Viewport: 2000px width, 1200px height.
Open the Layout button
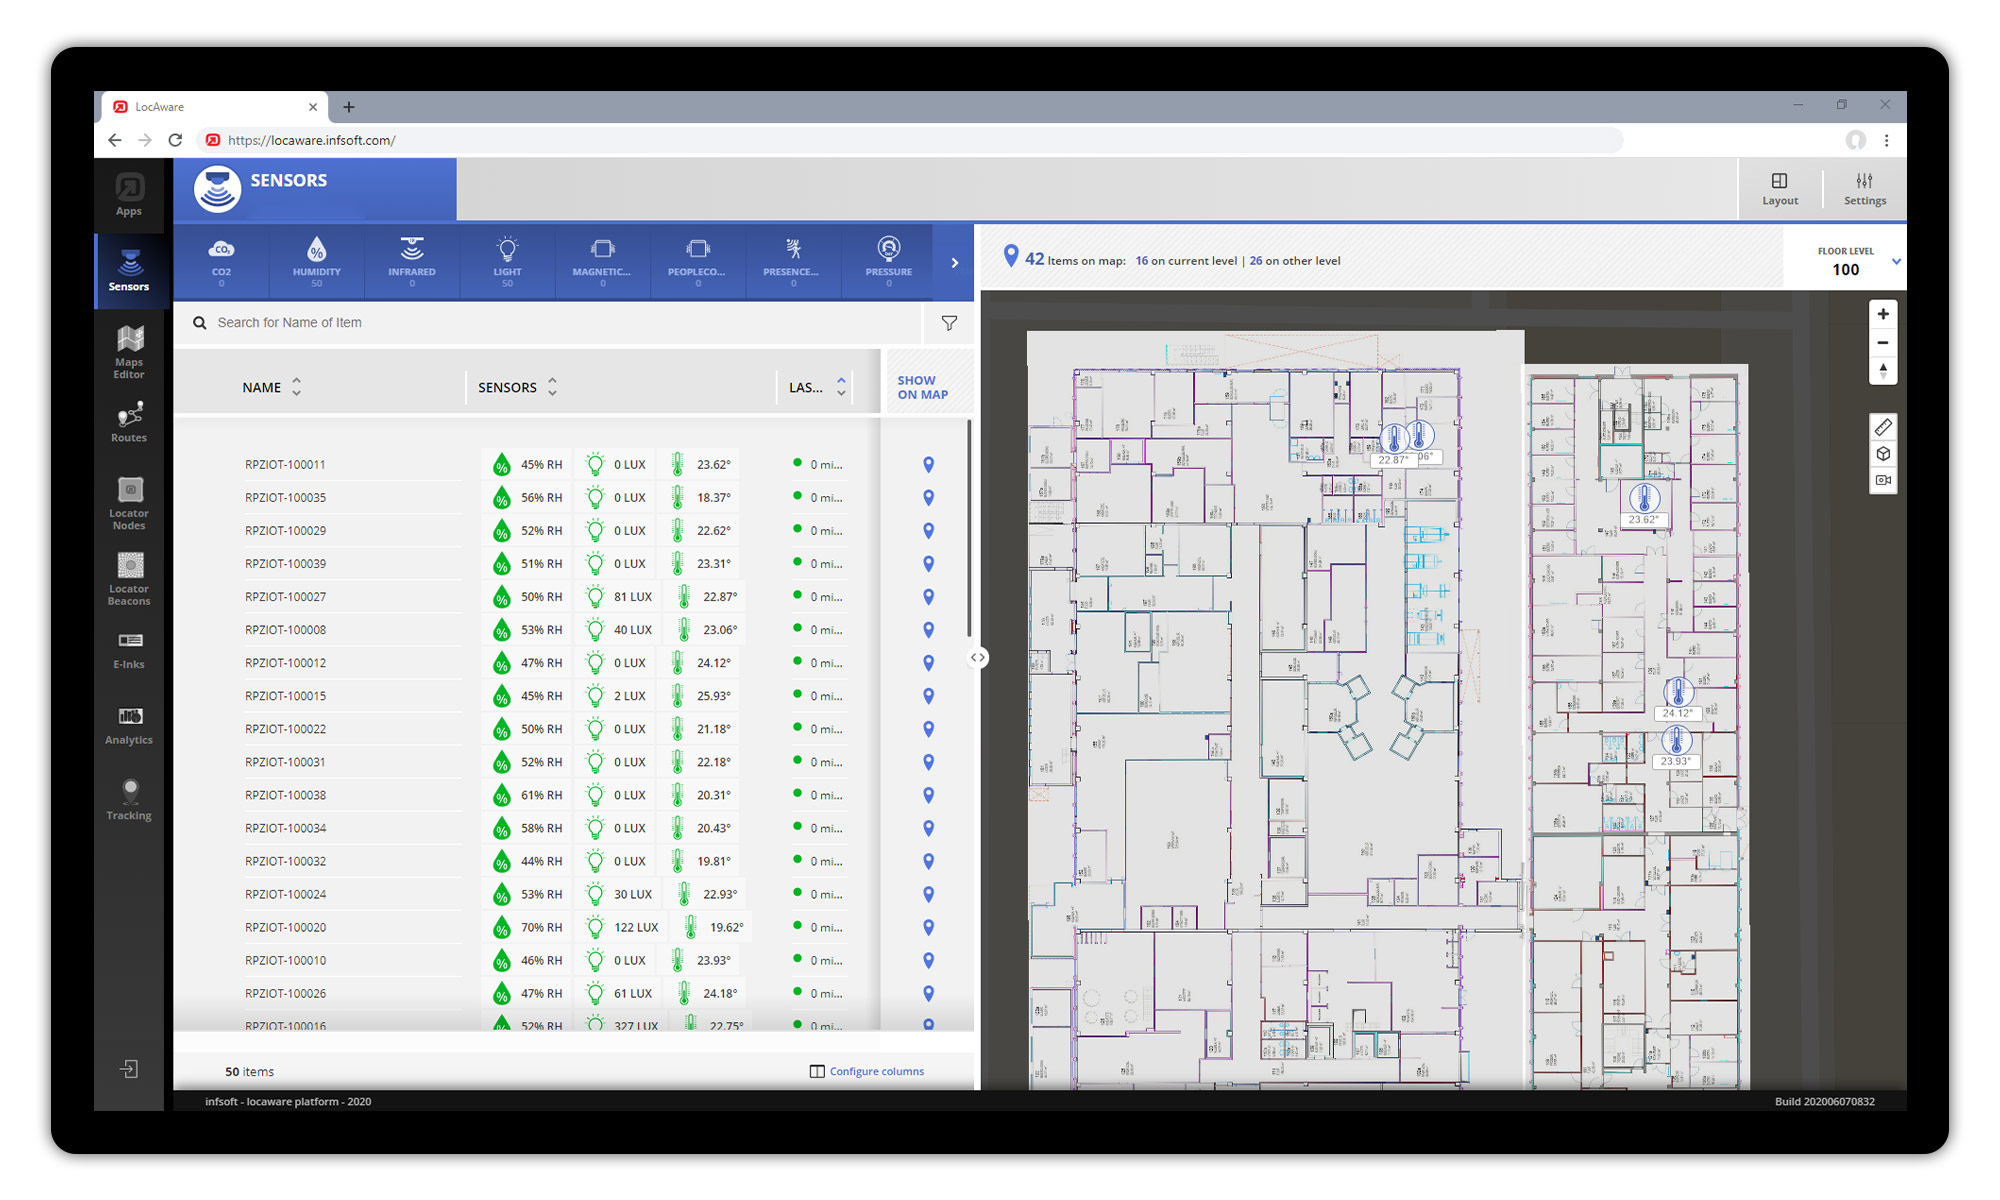(x=1779, y=188)
